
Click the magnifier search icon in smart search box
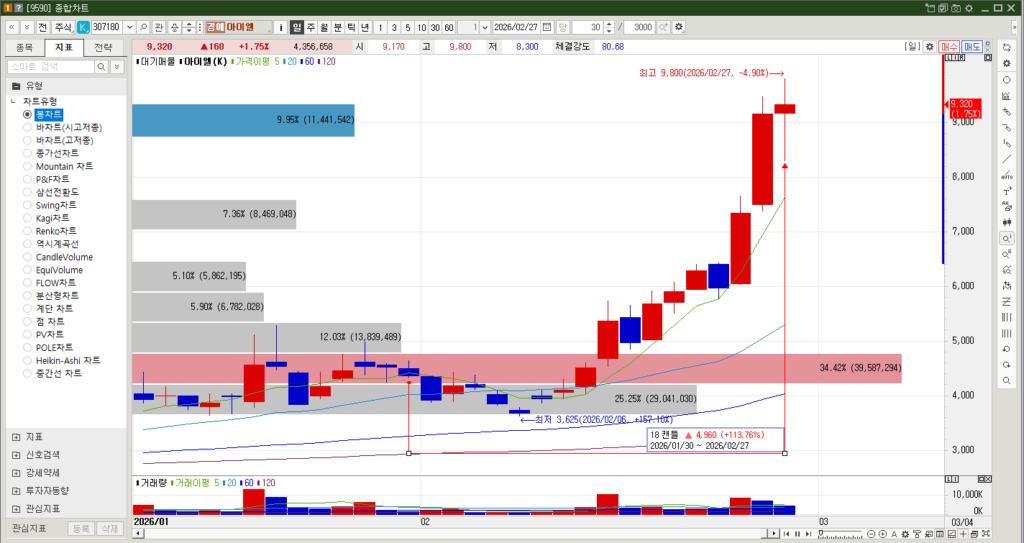coord(101,66)
